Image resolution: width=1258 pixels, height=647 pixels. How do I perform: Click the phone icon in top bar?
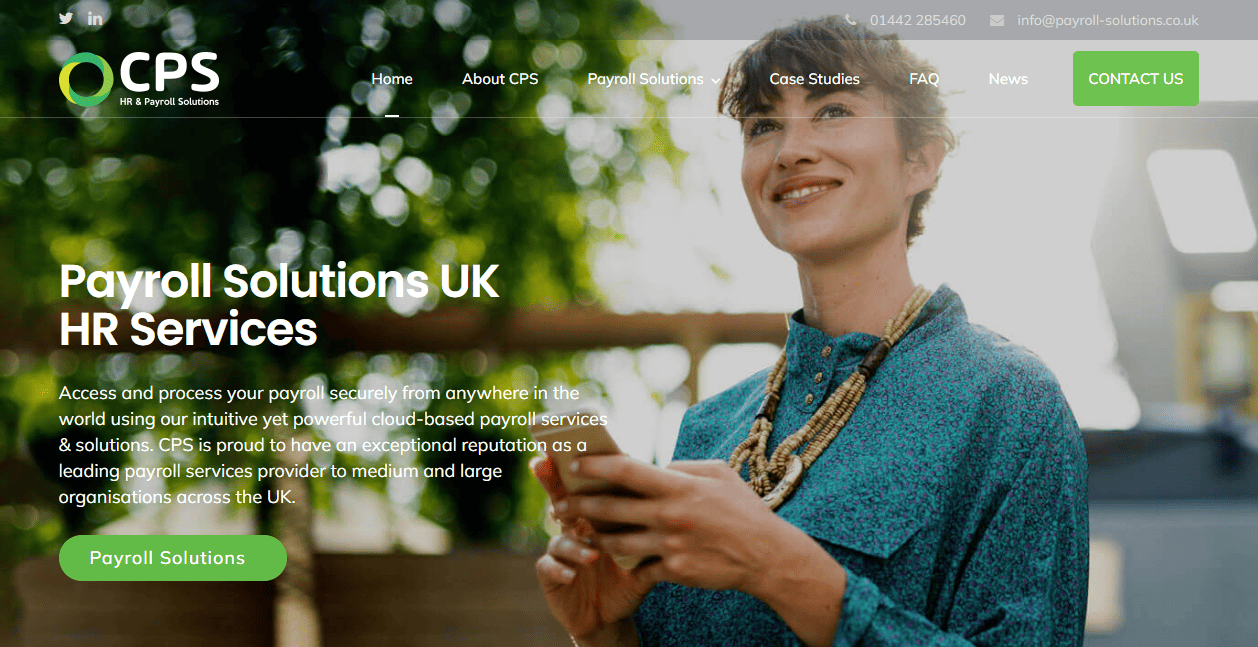click(851, 20)
